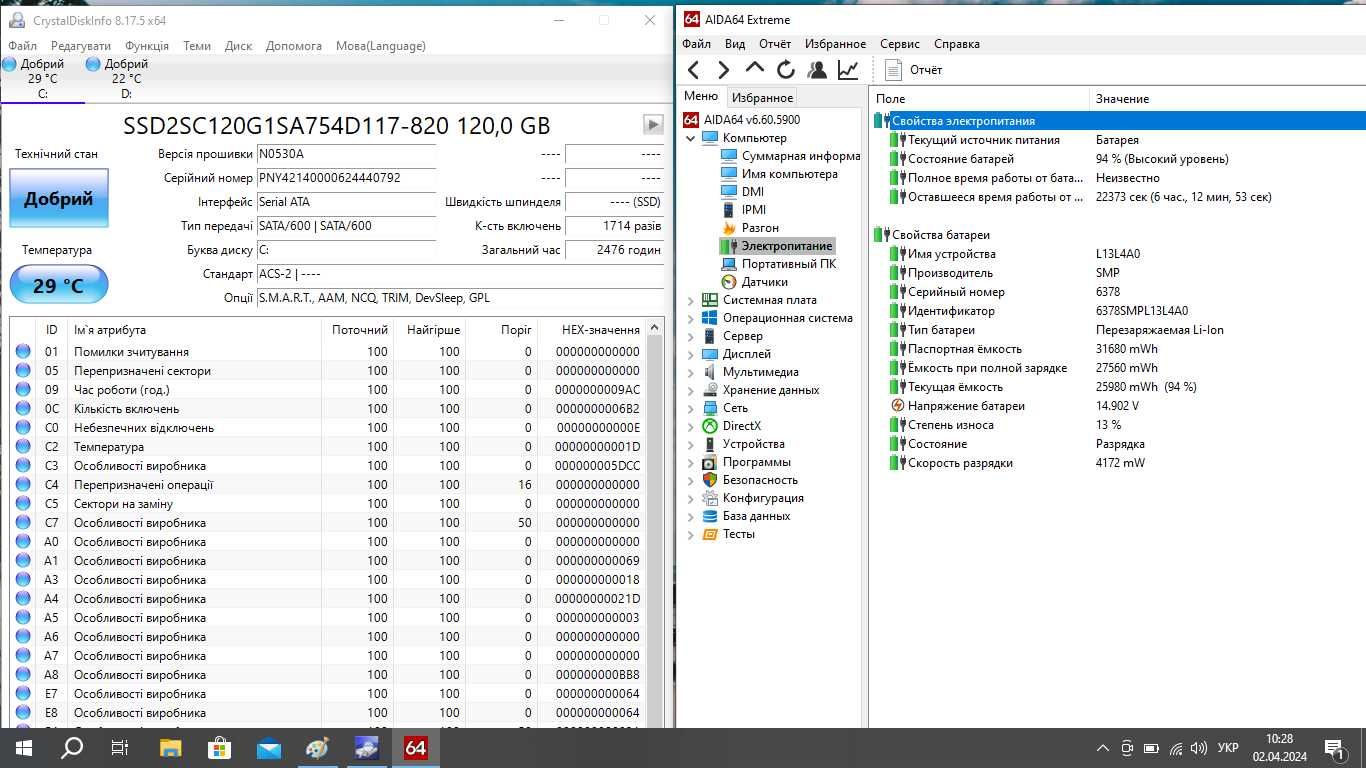
Task: Click Напряжение батареи row
Action: 1117,406
